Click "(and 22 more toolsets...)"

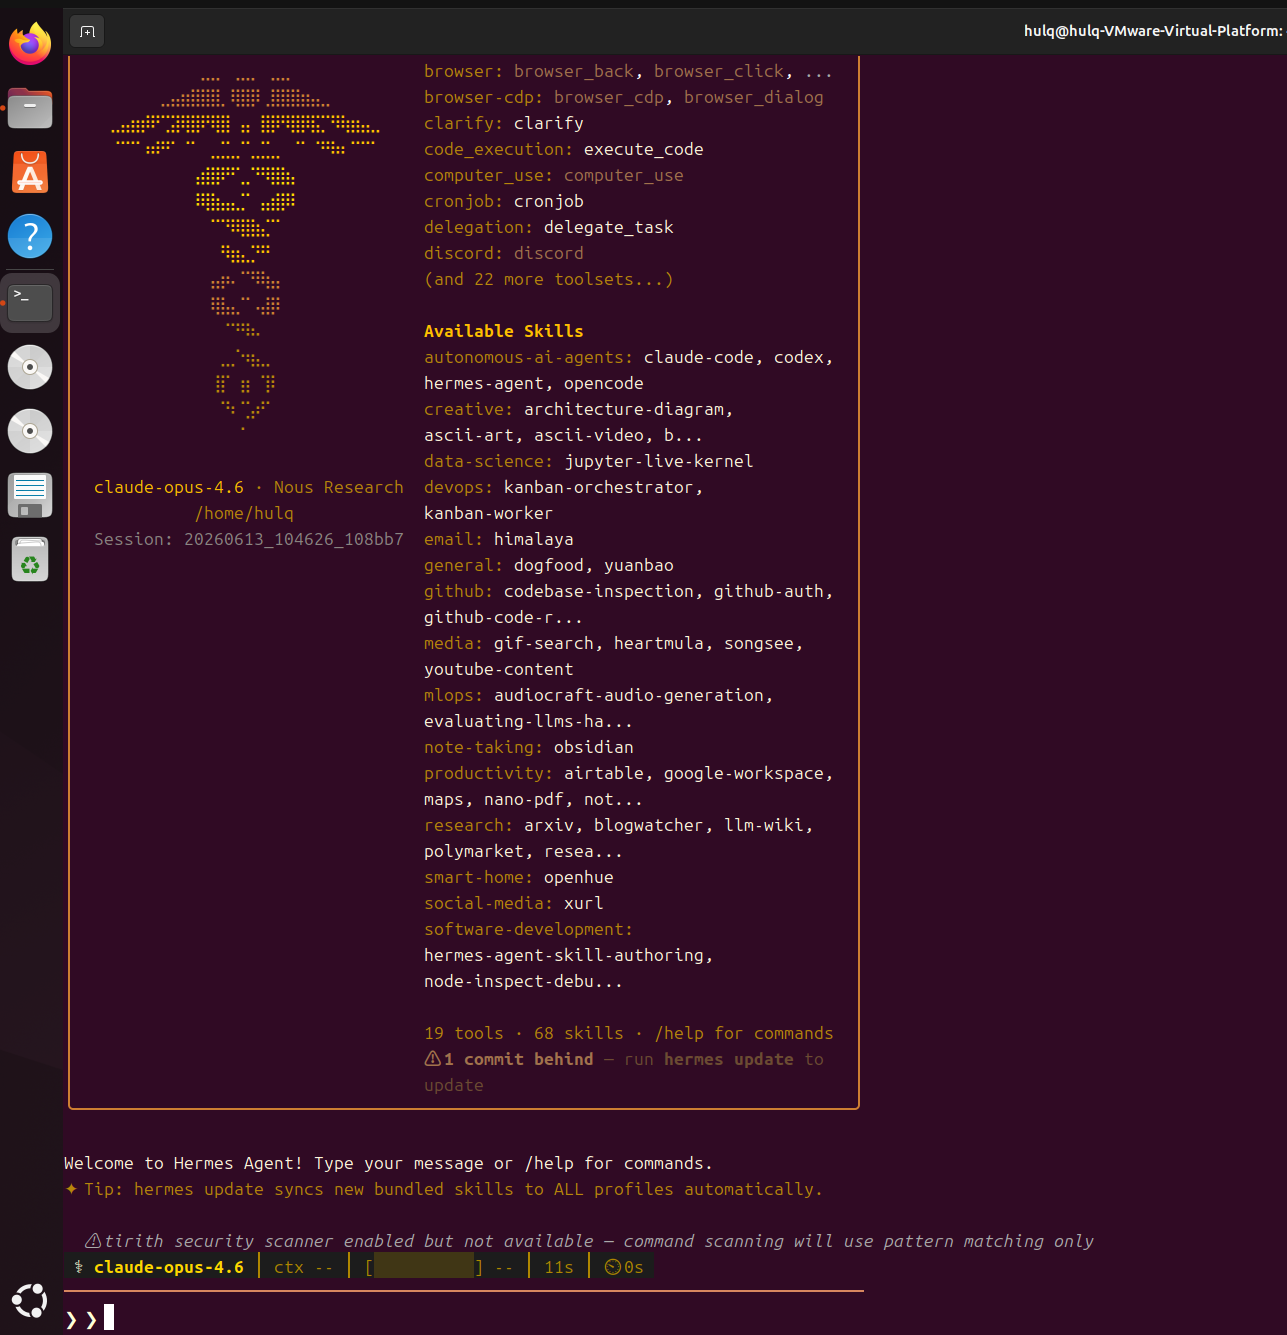point(549,279)
